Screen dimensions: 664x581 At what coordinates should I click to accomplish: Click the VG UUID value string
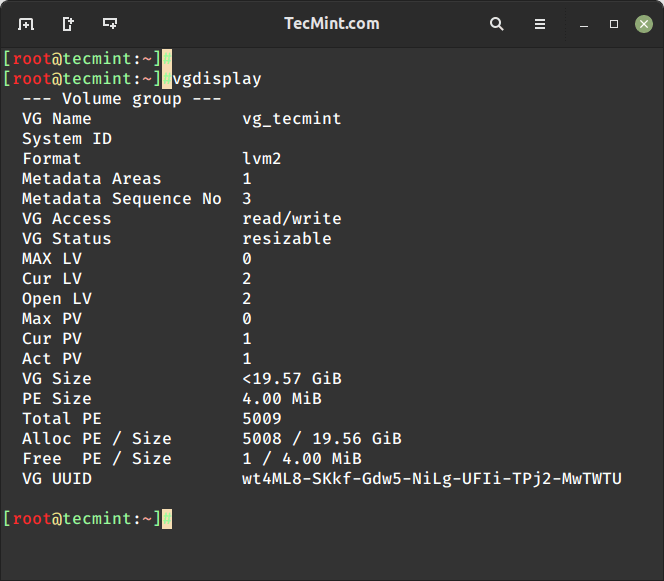[x=431, y=478]
